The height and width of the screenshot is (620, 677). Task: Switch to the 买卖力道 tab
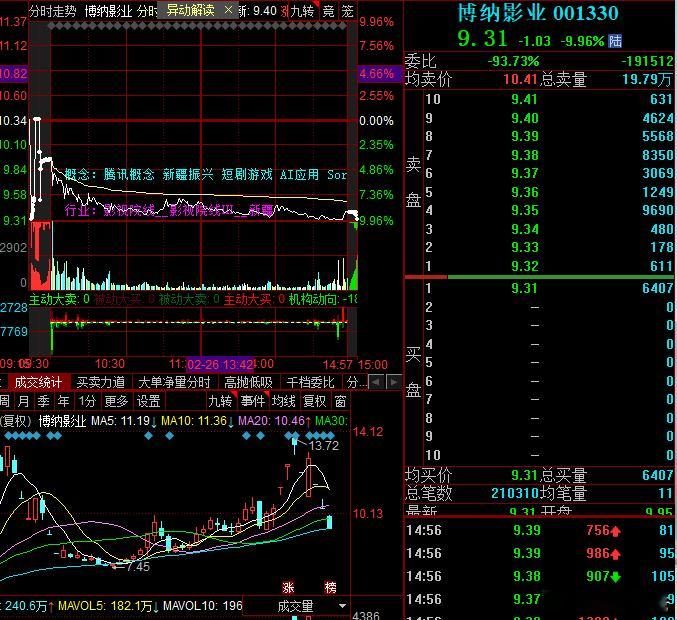[x=101, y=383]
